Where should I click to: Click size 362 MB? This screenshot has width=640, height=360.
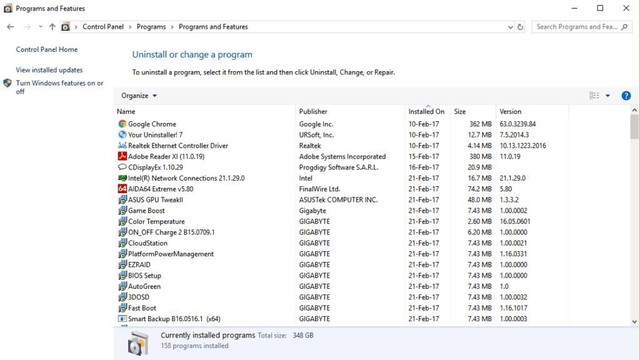coord(480,124)
